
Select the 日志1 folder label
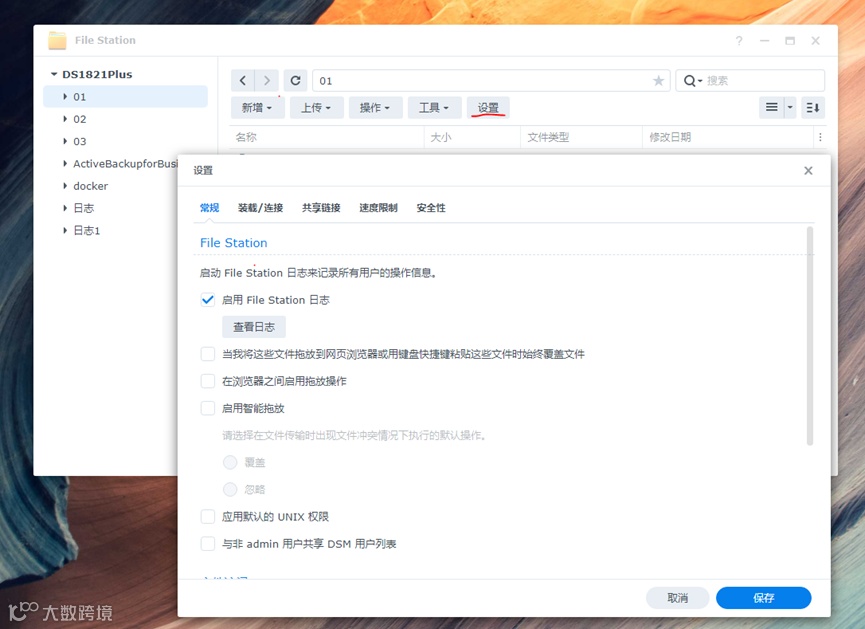pyautogui.click(x=87, y=230)
